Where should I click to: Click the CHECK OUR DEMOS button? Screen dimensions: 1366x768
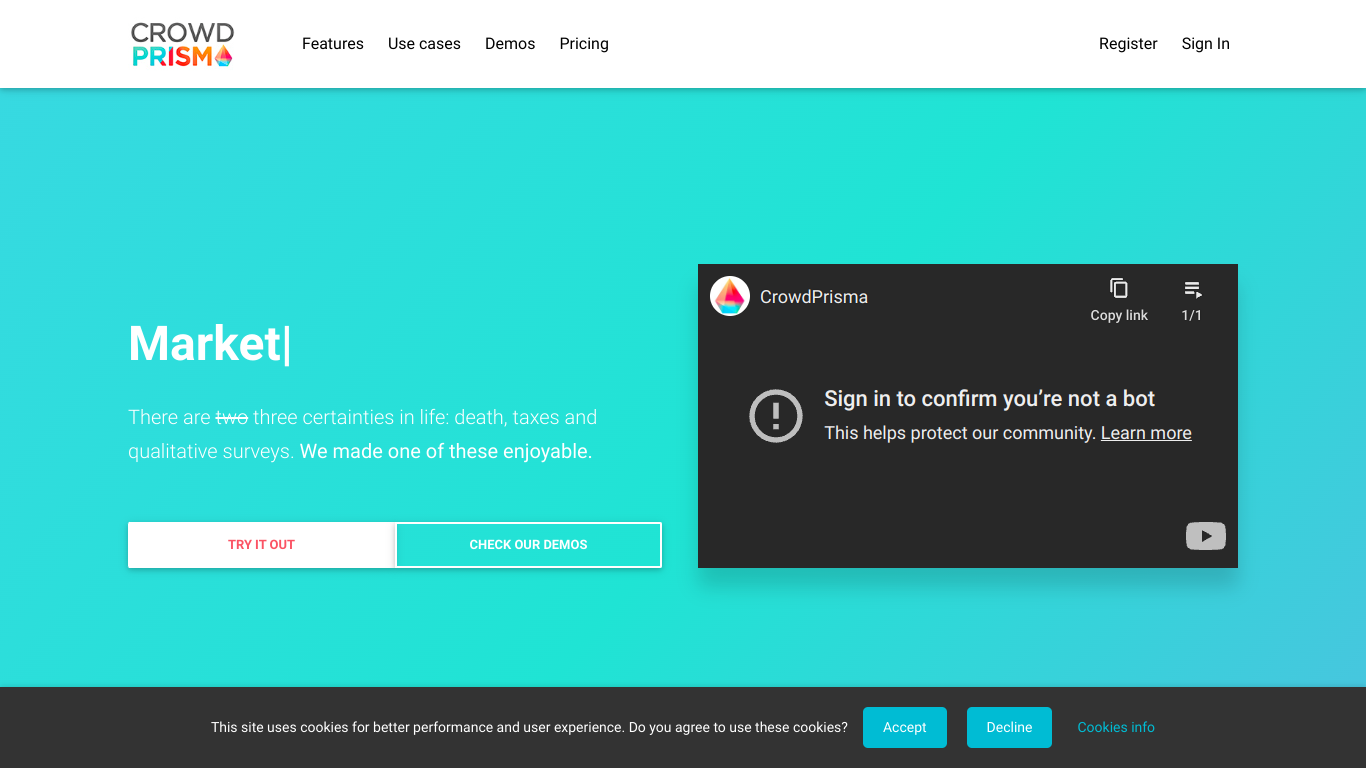[x=529, y=545]
